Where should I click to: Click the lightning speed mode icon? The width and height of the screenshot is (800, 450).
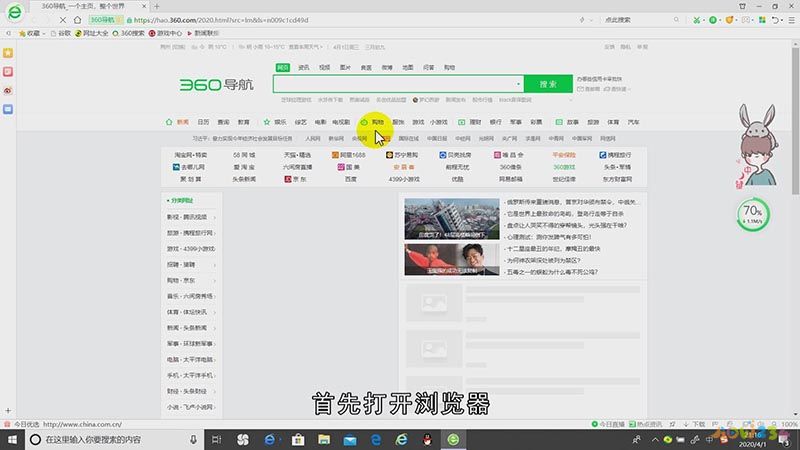coord(582,20)
